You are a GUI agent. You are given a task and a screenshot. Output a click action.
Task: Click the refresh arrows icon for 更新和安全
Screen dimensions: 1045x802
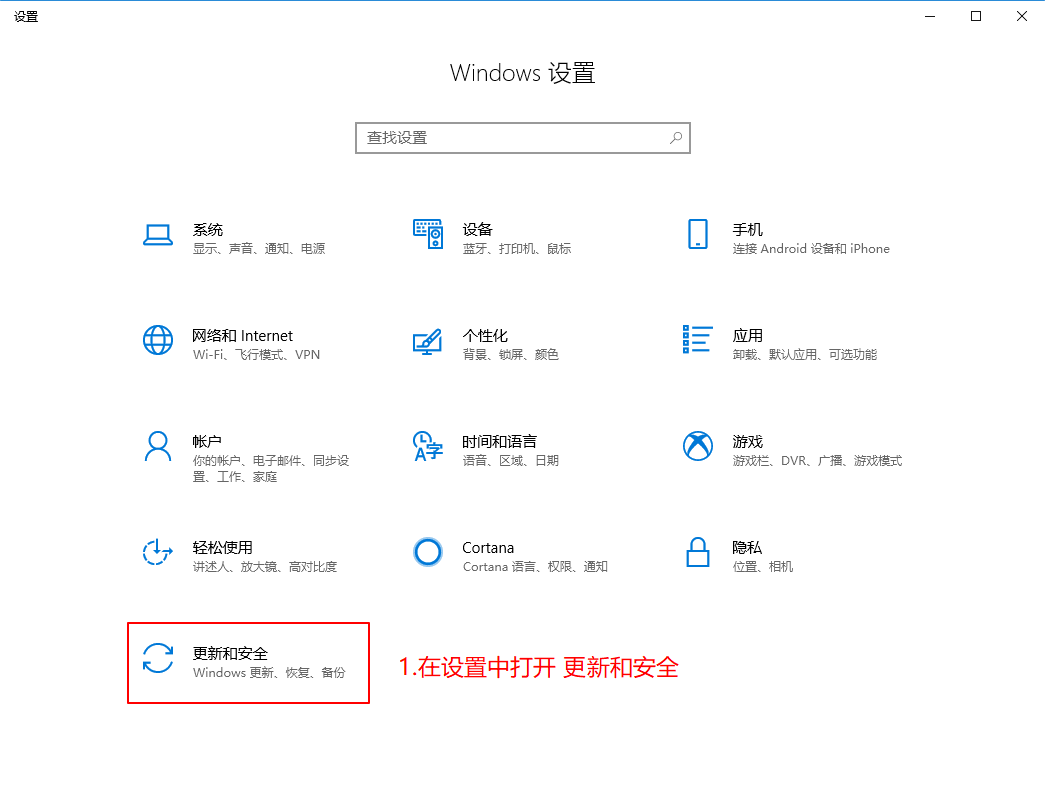pyautogui.click(x=158, y=658)
